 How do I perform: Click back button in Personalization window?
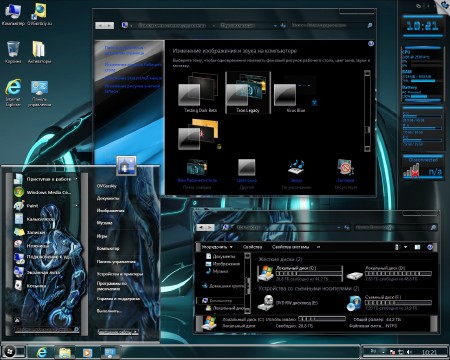(x=100, y=25)
